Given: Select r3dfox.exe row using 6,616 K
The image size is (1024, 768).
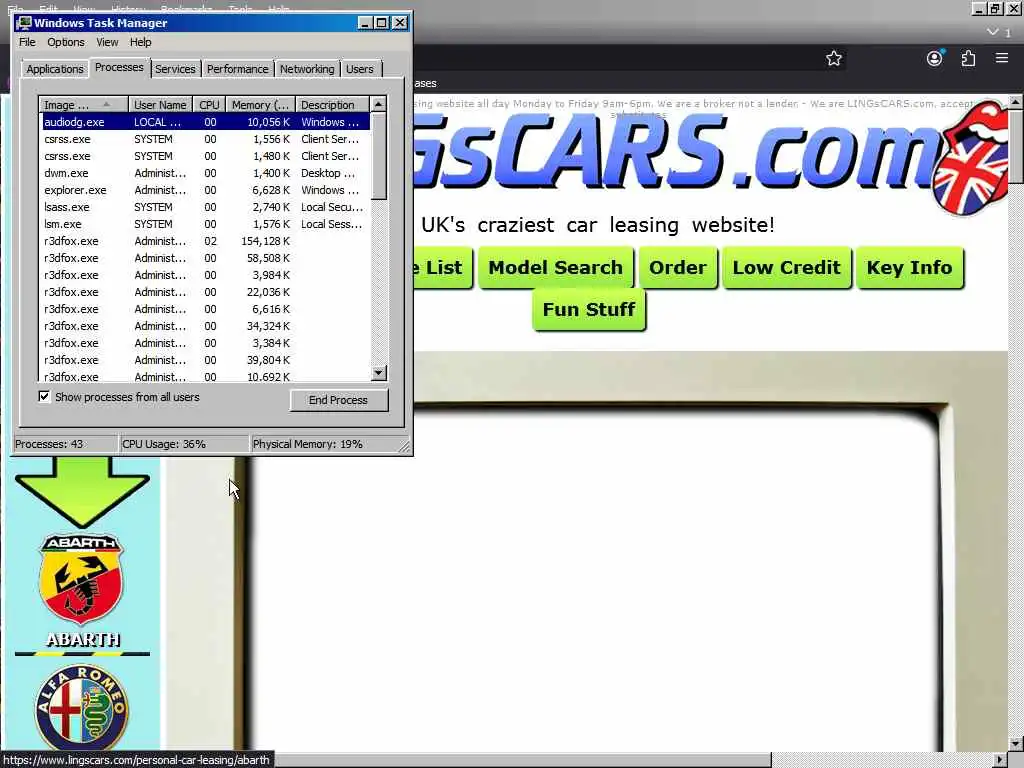Looking at the screenshot, I should (x=204, y=309).
